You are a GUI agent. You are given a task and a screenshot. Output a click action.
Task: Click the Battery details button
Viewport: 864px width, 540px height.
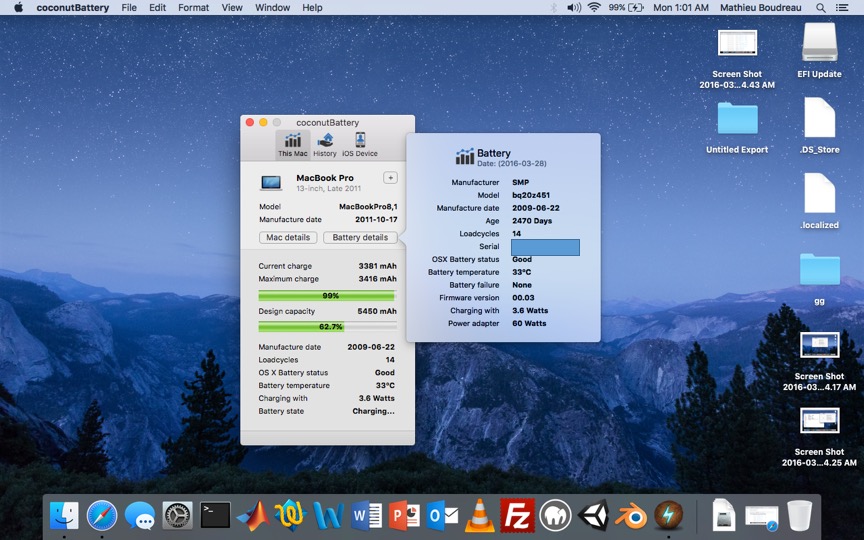point(360,238)
